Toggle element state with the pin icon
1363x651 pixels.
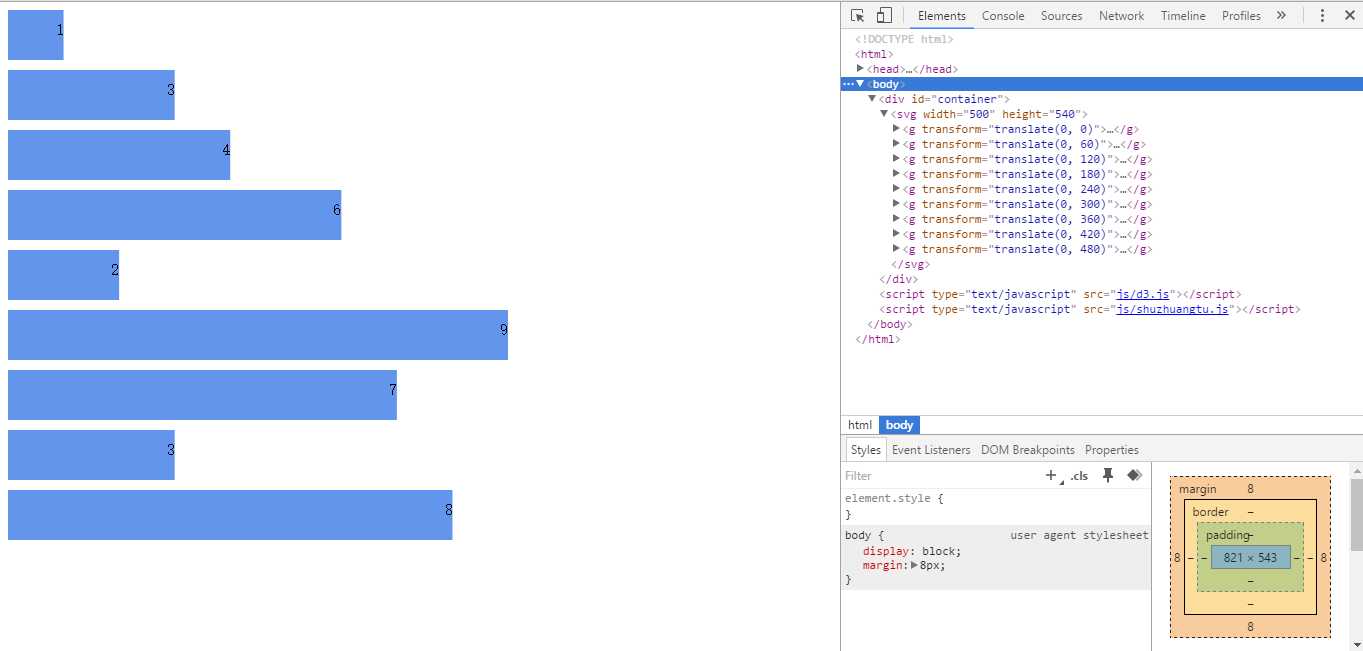(1108, 476)
